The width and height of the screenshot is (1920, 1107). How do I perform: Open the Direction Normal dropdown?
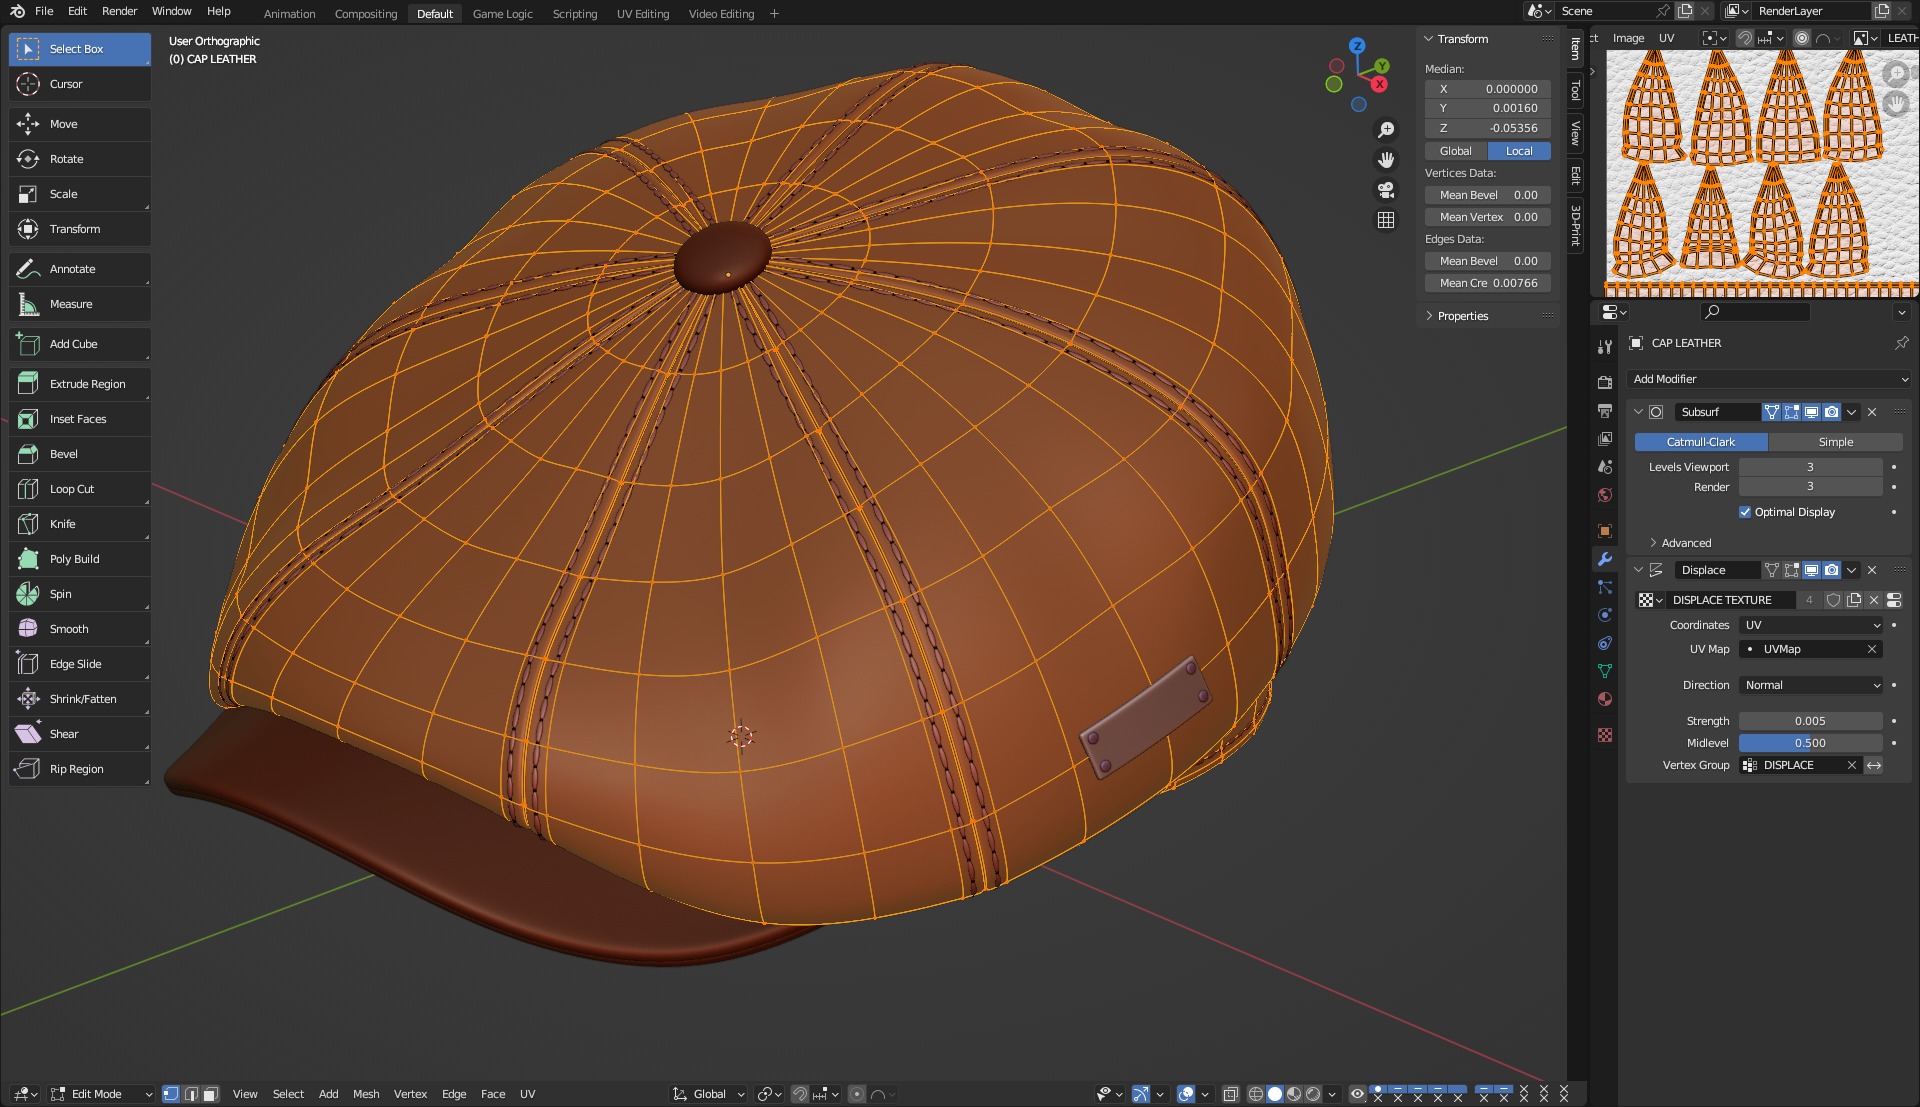coord(1811,685)
